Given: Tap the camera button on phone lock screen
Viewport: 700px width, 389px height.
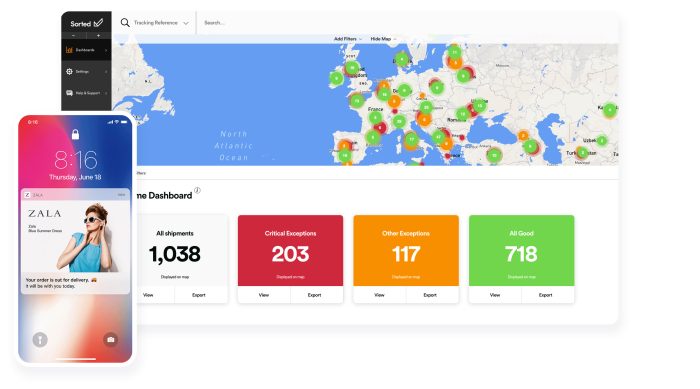Looking at the screenshot, I should point(111,340).
